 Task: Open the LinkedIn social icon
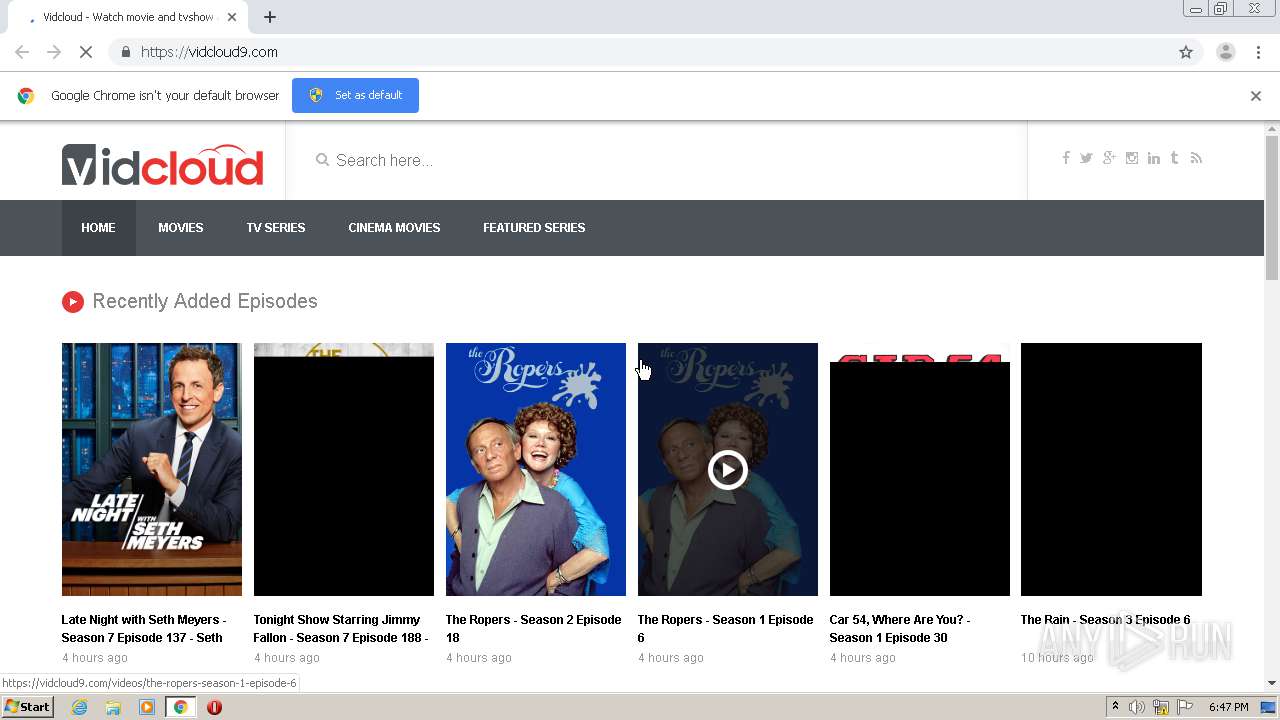coord(1154,158)
